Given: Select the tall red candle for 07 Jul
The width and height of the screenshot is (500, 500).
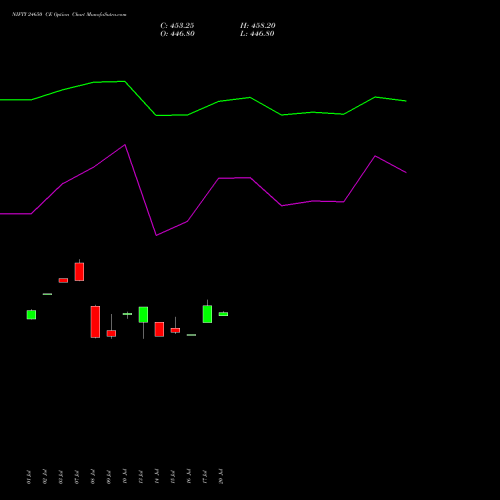Looking at the screenshot, I should pos(79,271).
